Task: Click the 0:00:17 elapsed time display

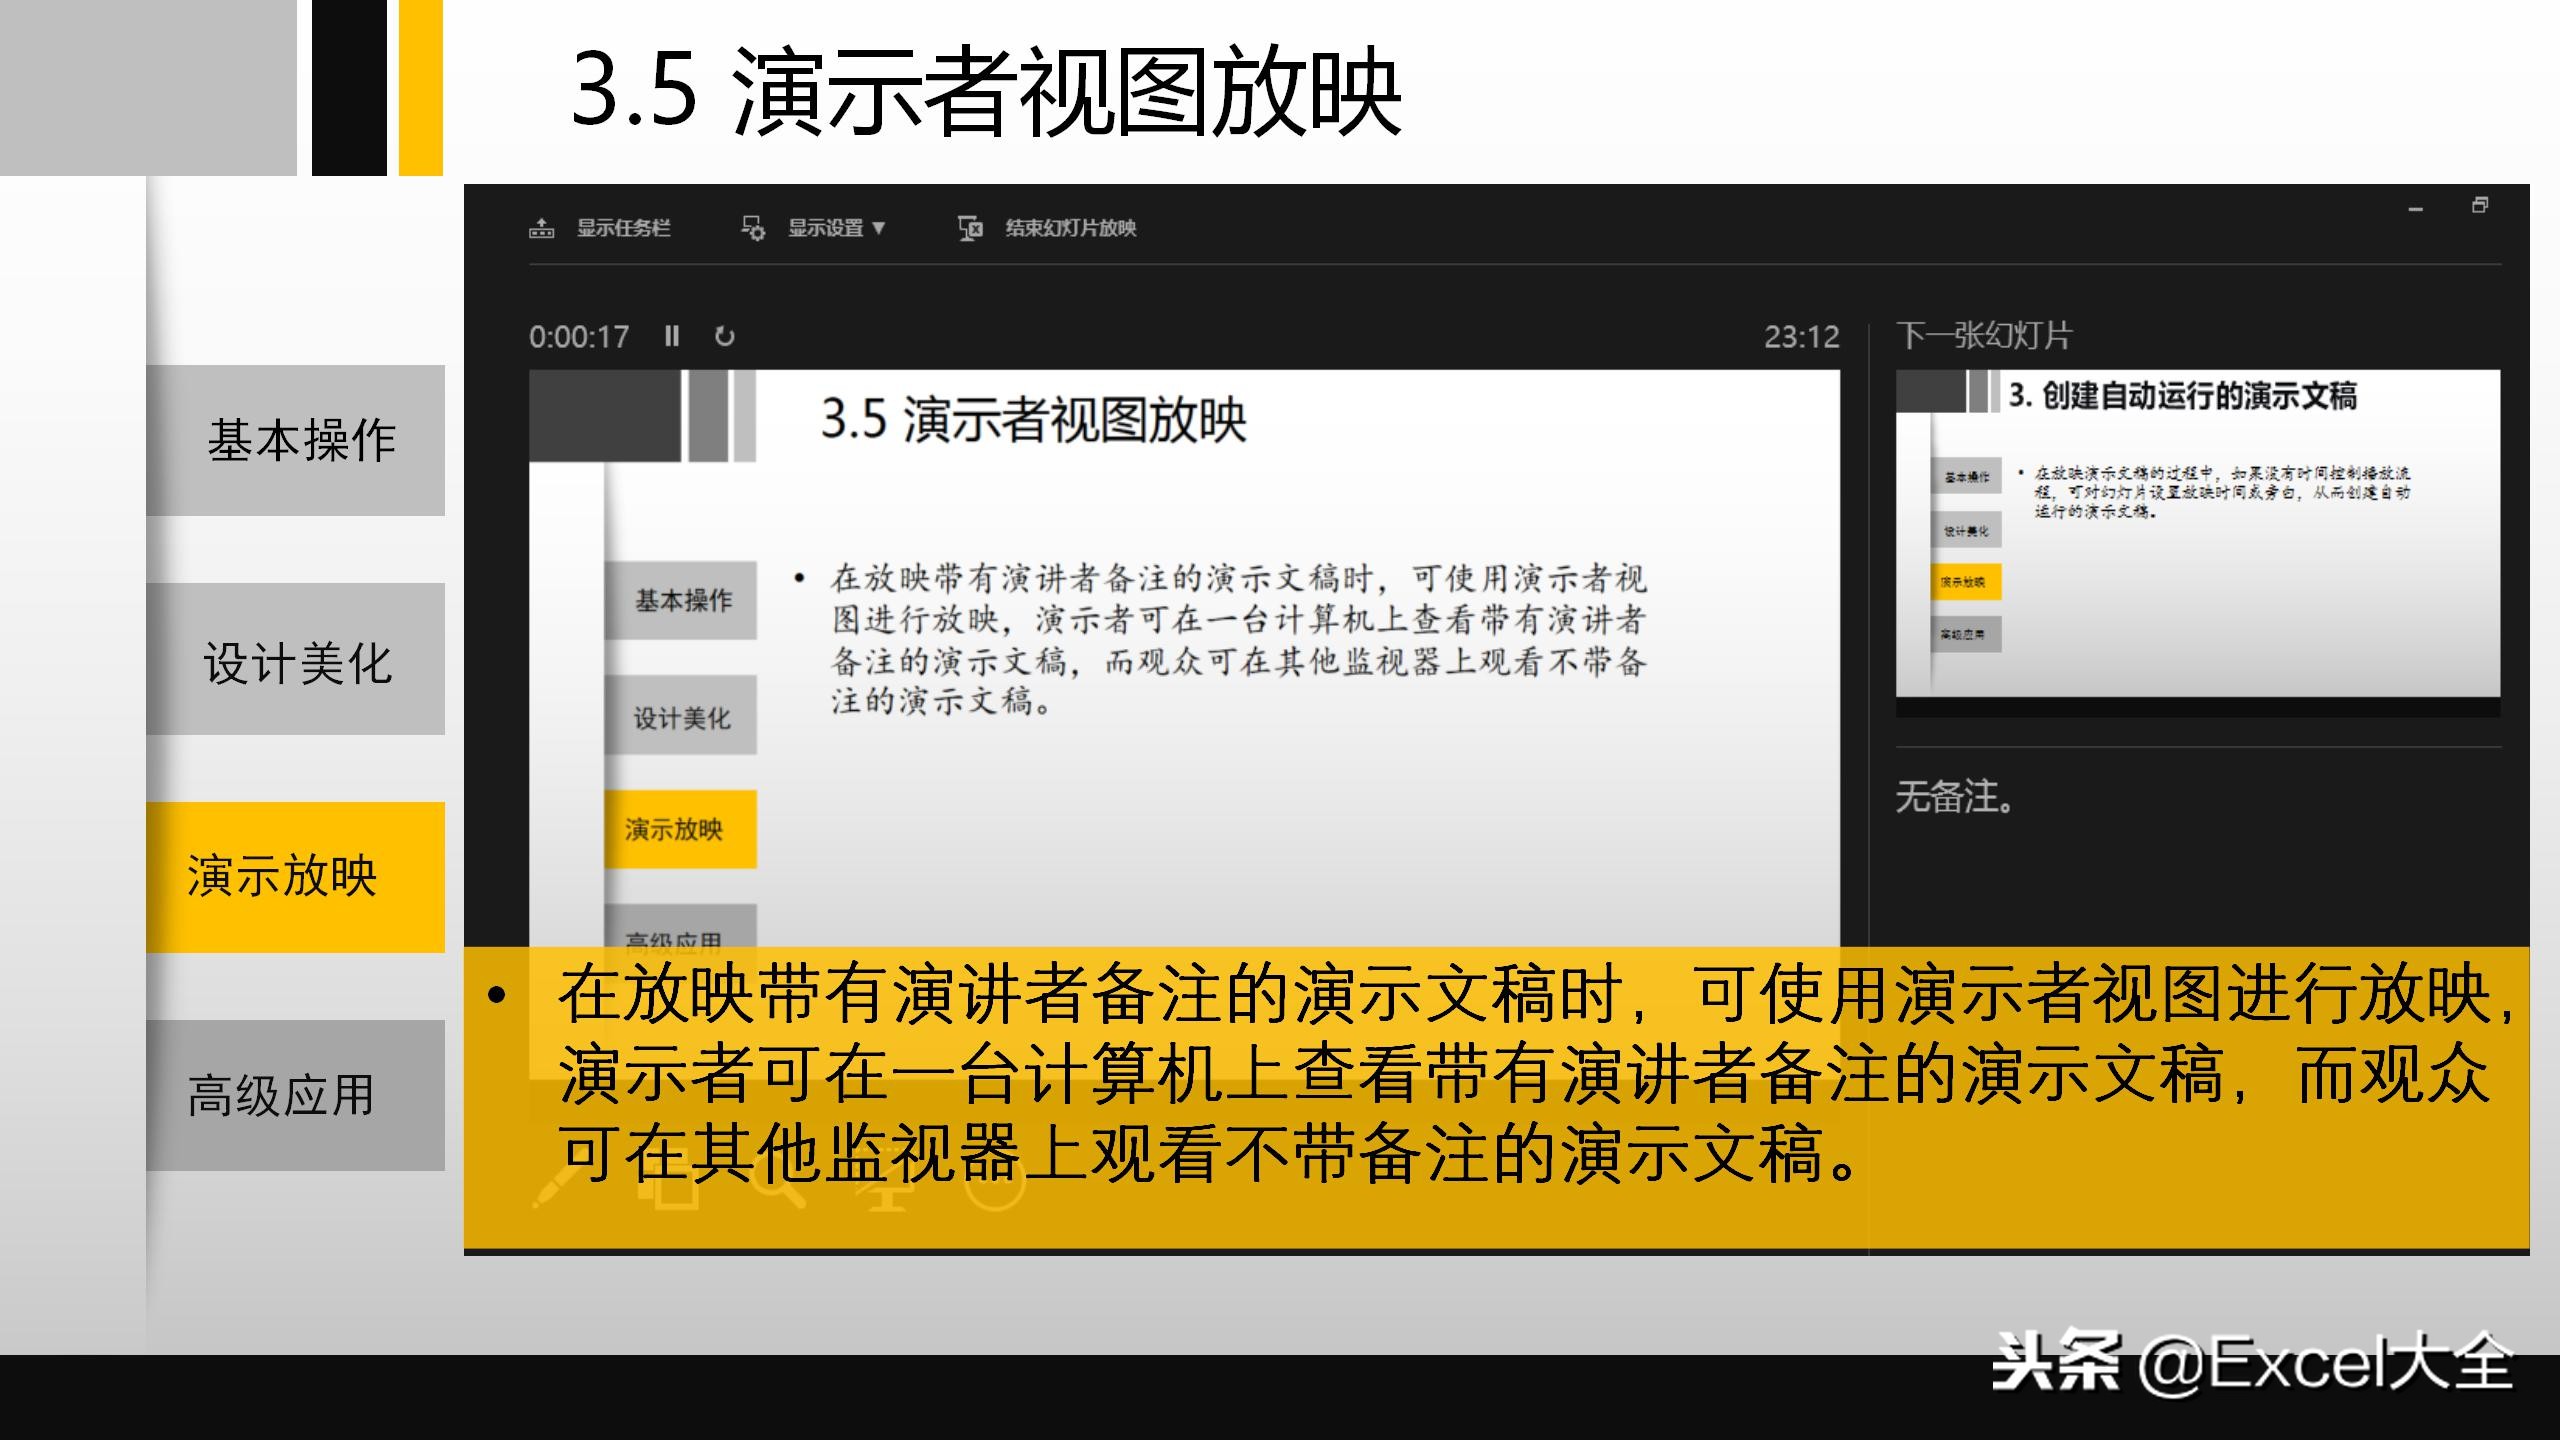Action: (x=580, y=337)
